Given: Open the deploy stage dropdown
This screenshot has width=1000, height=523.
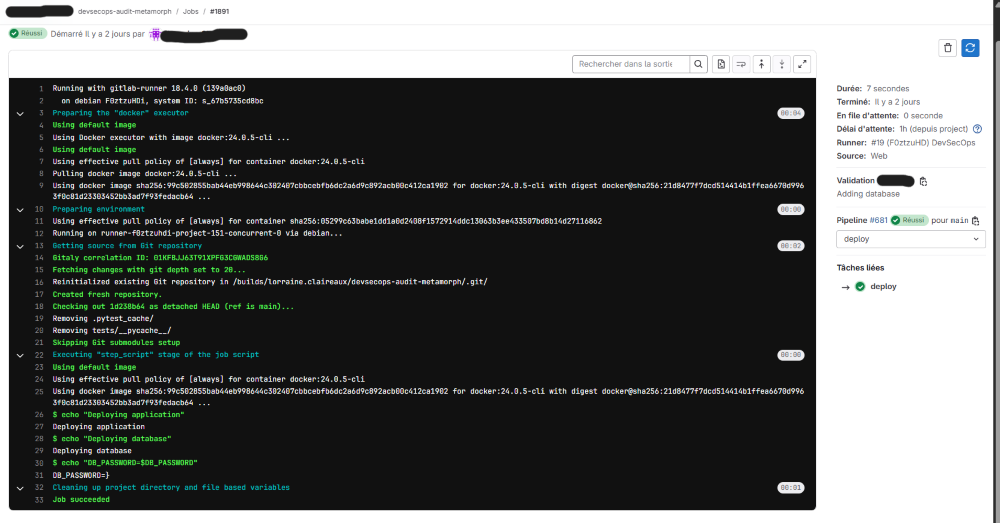Looking at the screenshot, I should pos(910,239).
